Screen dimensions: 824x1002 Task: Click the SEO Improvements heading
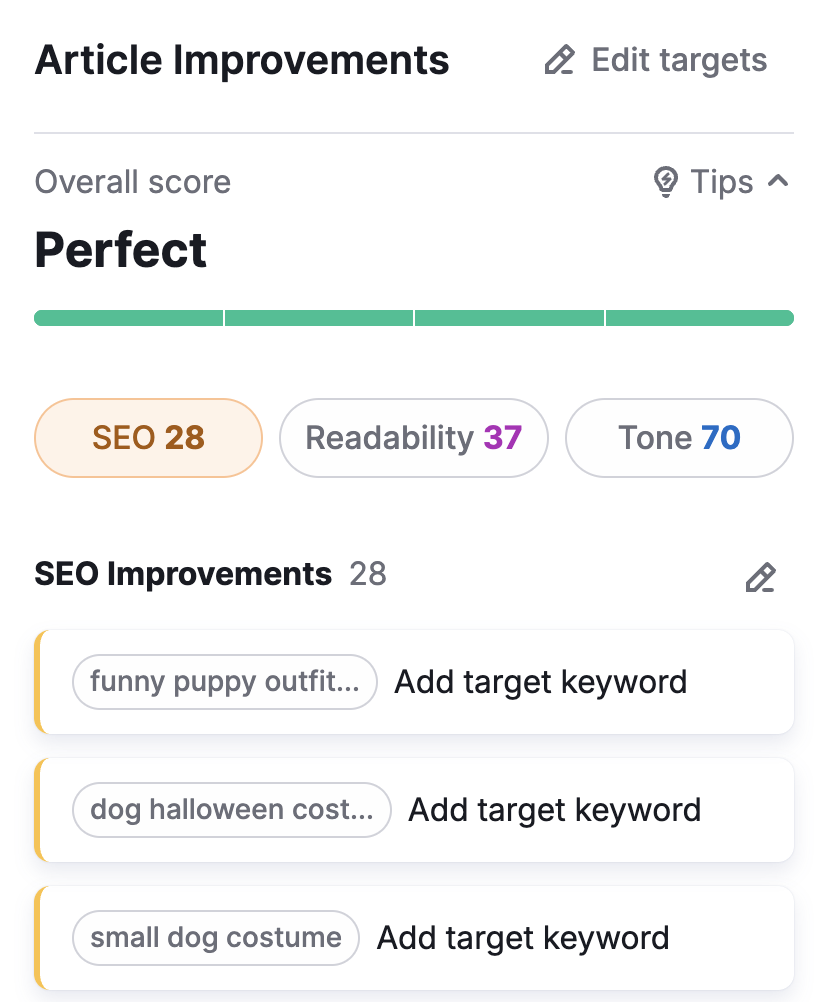point(183,574)
